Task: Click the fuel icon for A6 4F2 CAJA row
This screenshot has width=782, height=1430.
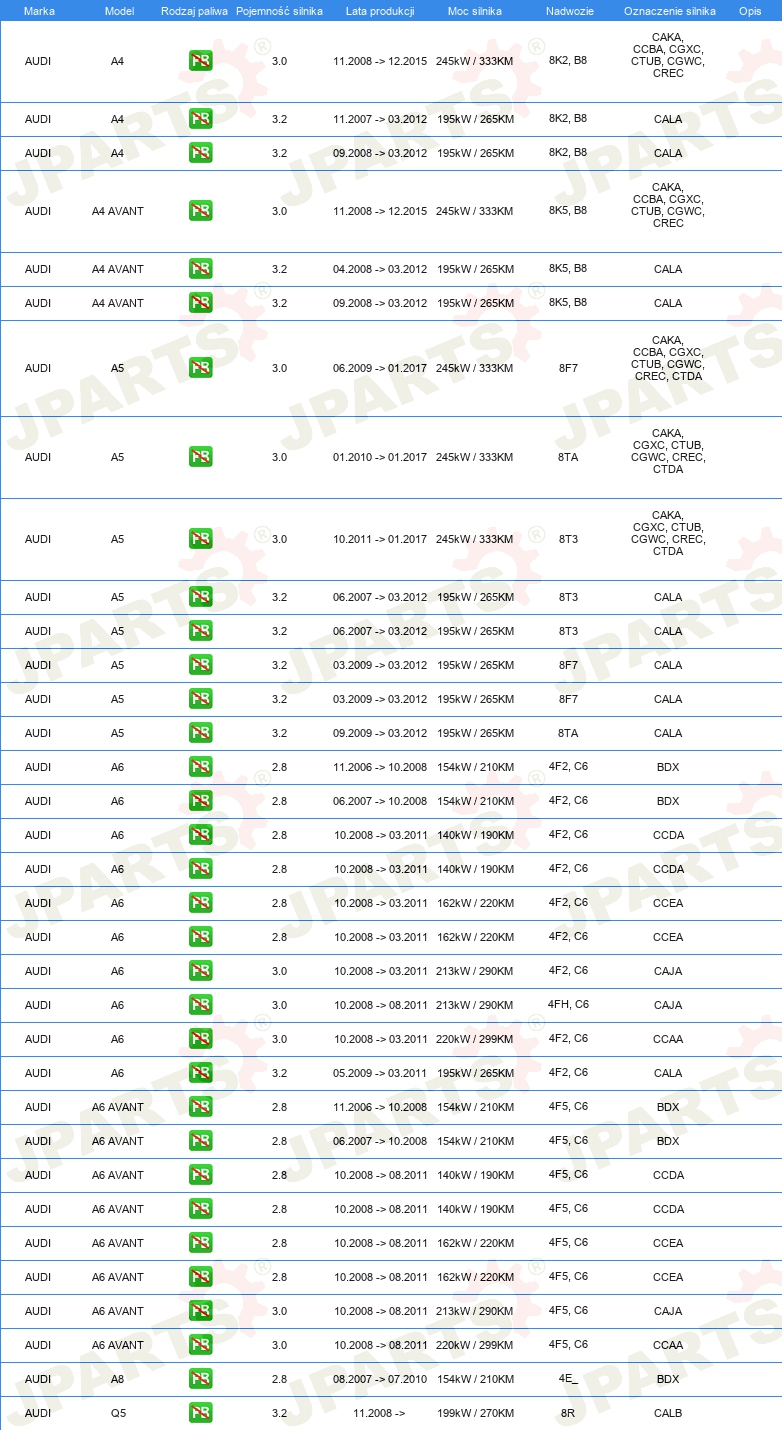Action: point(200,971)
